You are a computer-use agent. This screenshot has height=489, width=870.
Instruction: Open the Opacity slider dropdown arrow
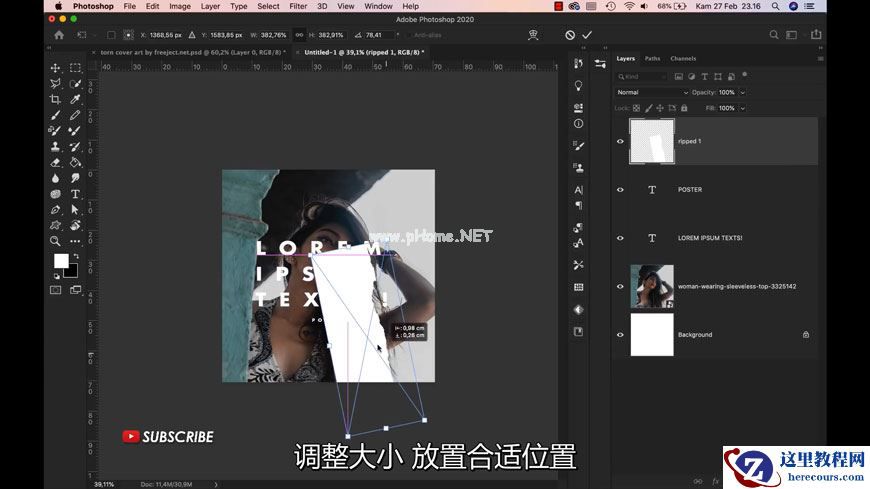click(x=742, y=92)
